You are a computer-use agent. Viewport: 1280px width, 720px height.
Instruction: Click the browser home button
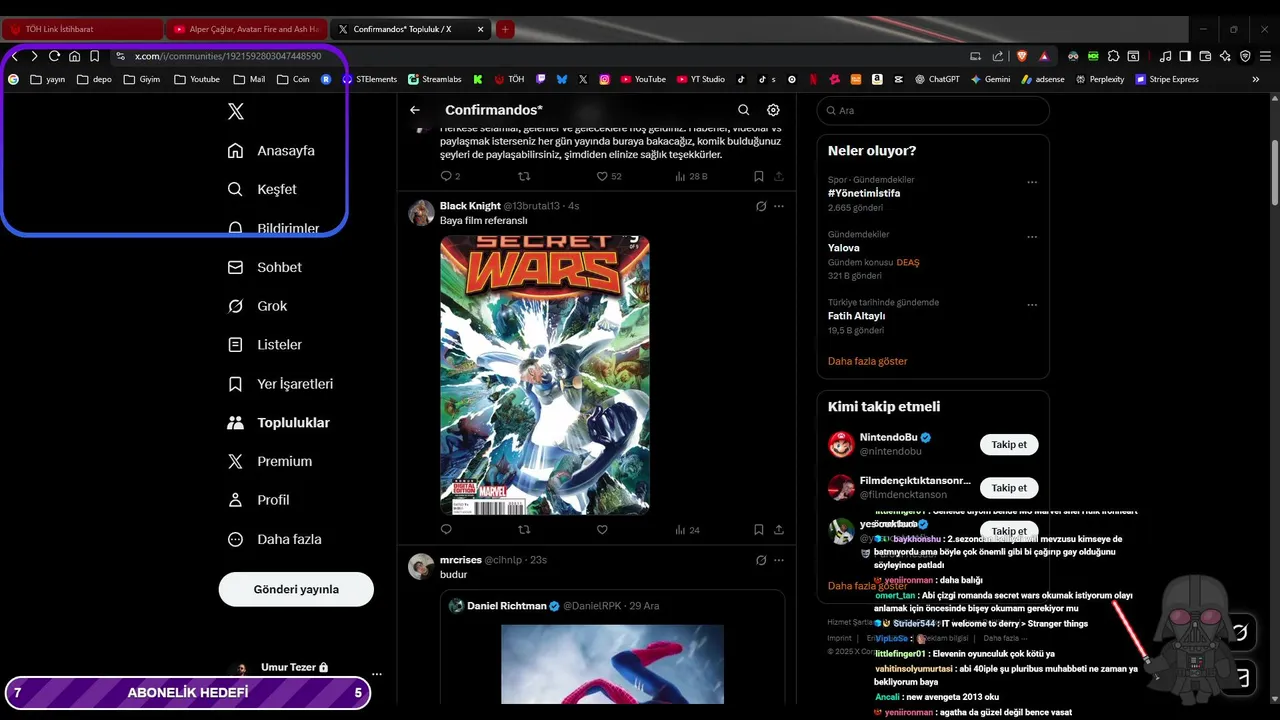74,56
